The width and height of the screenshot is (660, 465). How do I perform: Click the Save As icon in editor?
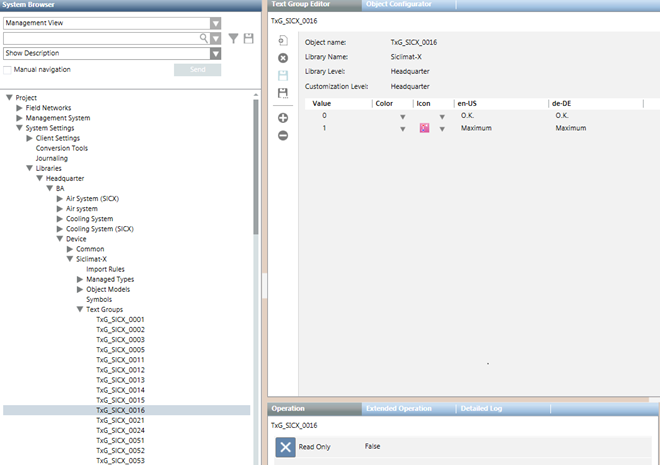pos(283,93)
